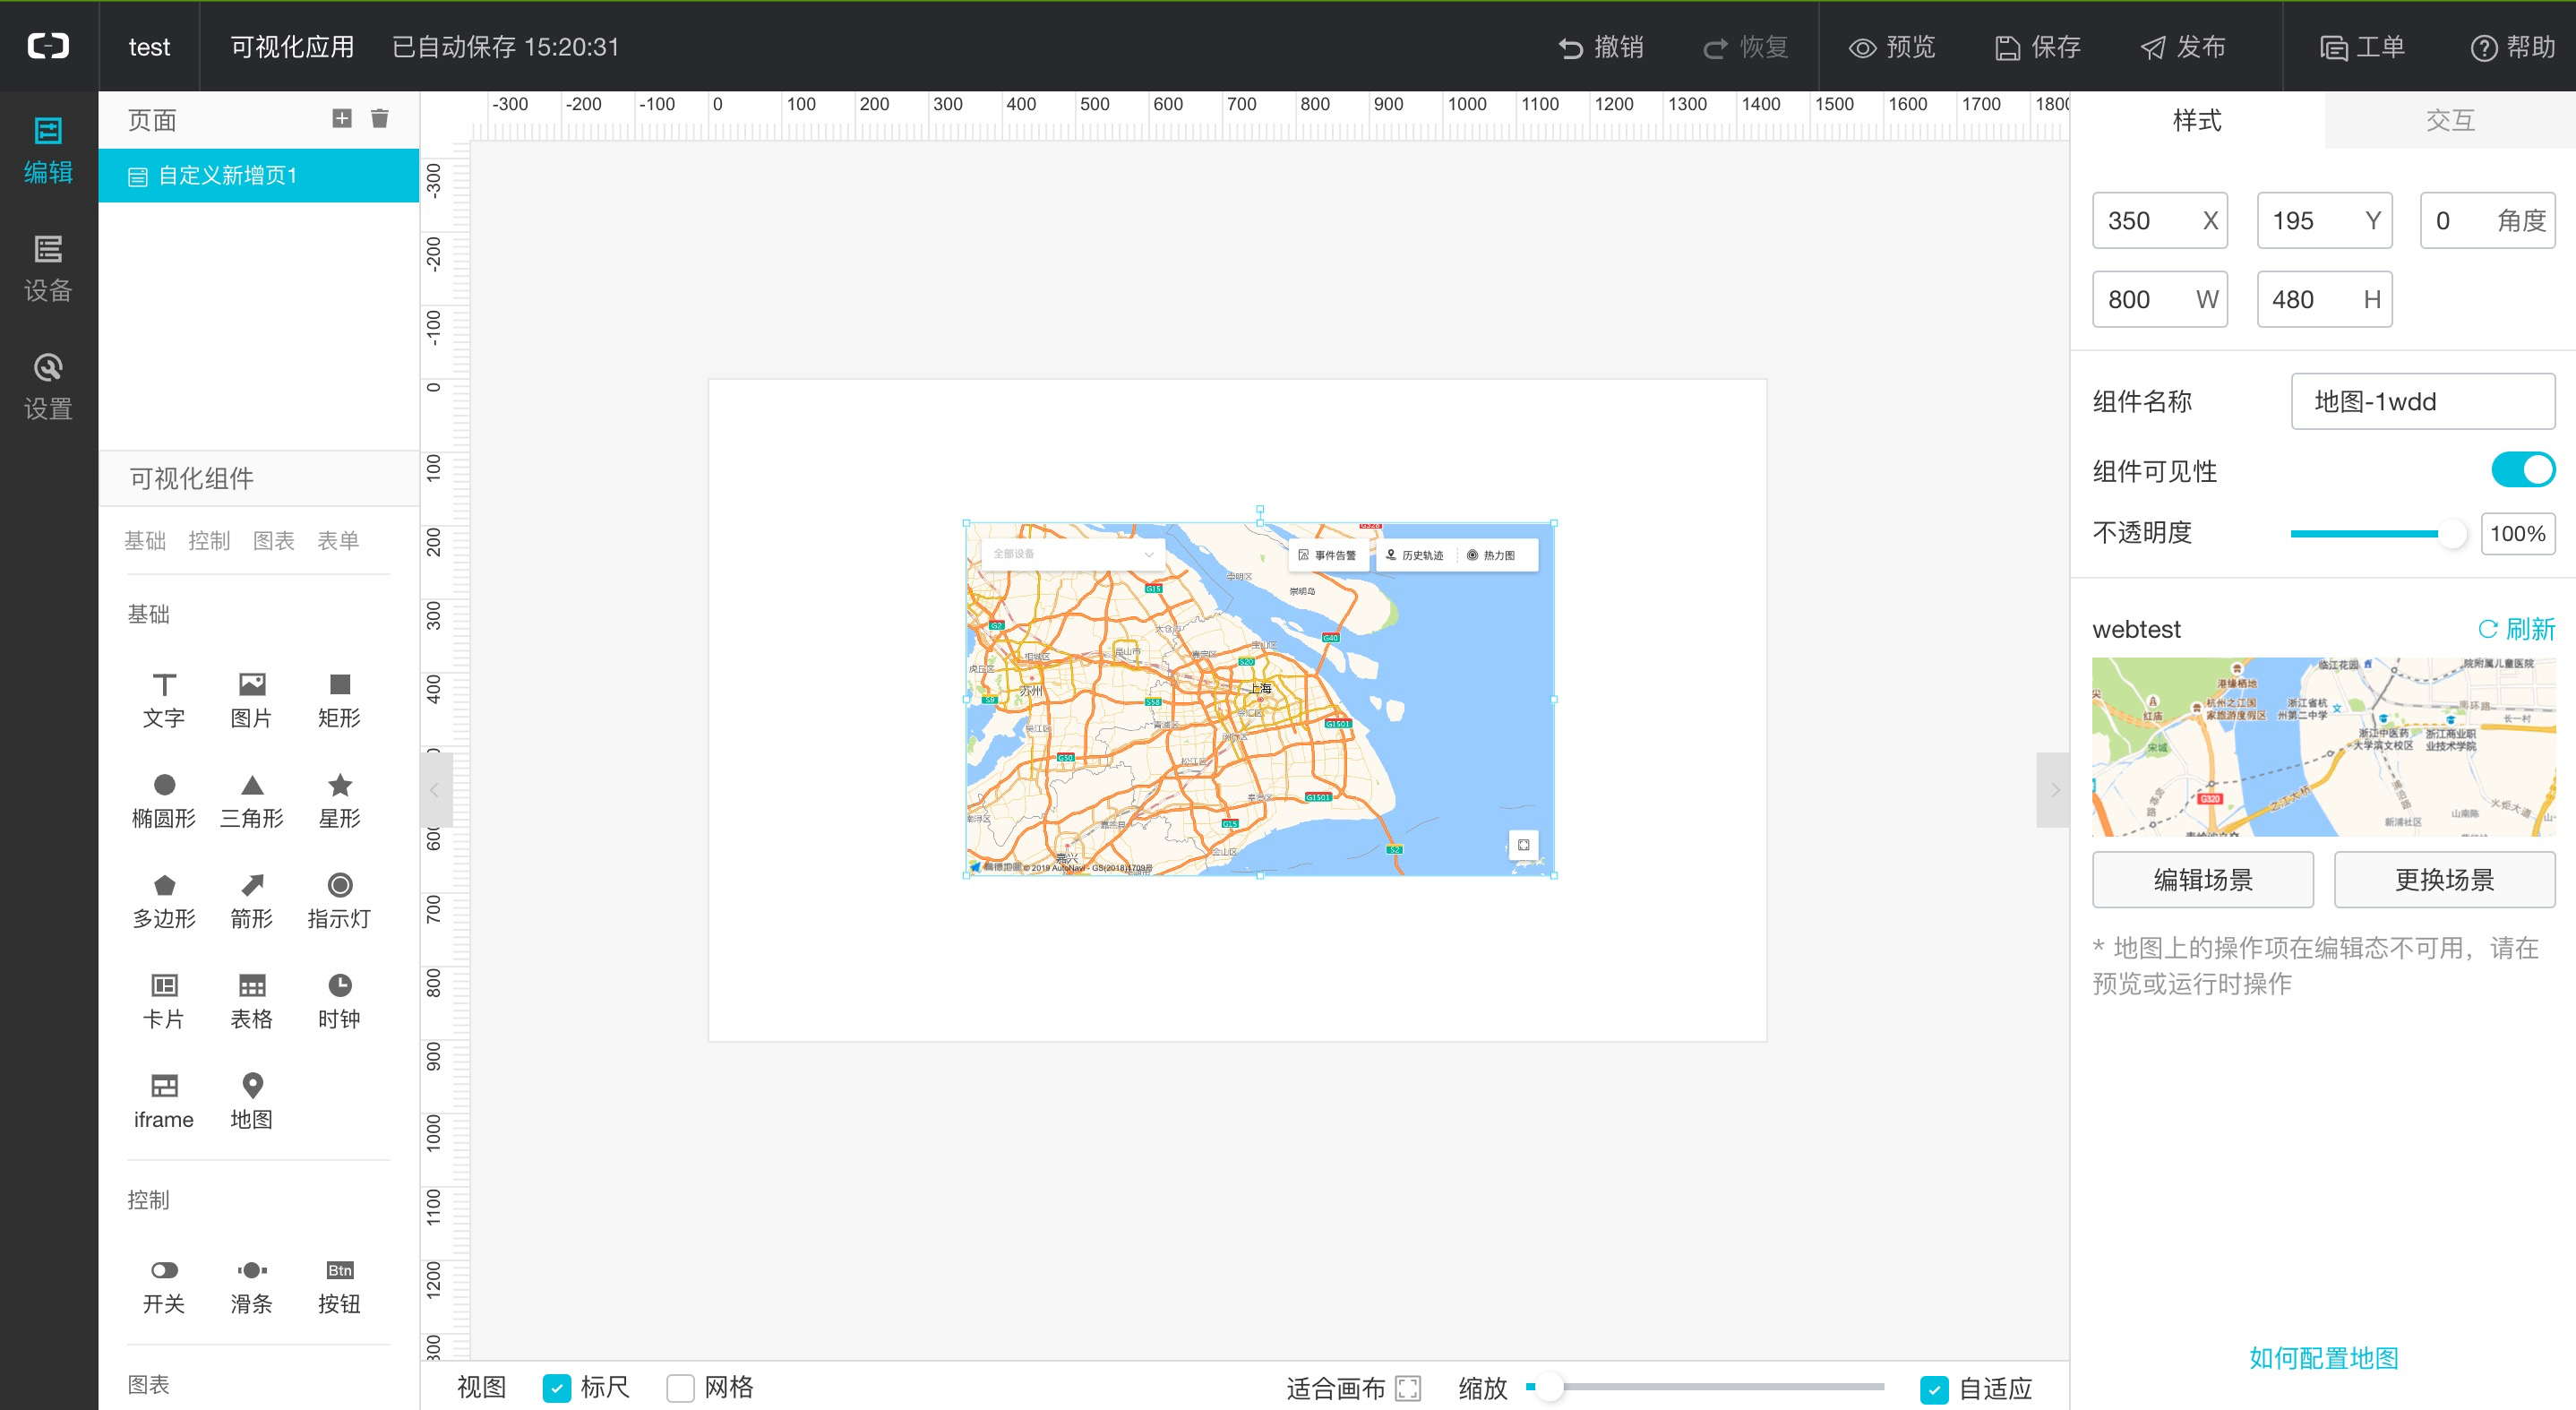Open 工单 ticket in the top bar

coord(2362,47)
